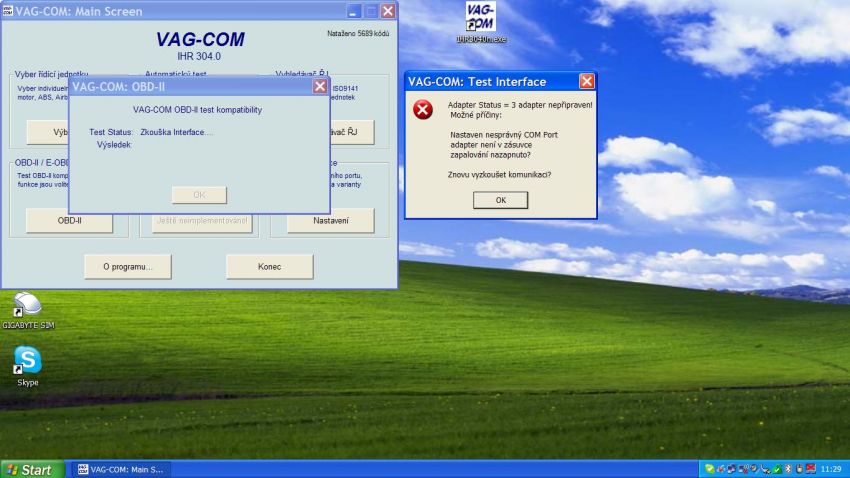Close the VAG-COM Test Interface dialog
This screenshot has width=850, height=478.
point(587,81)
